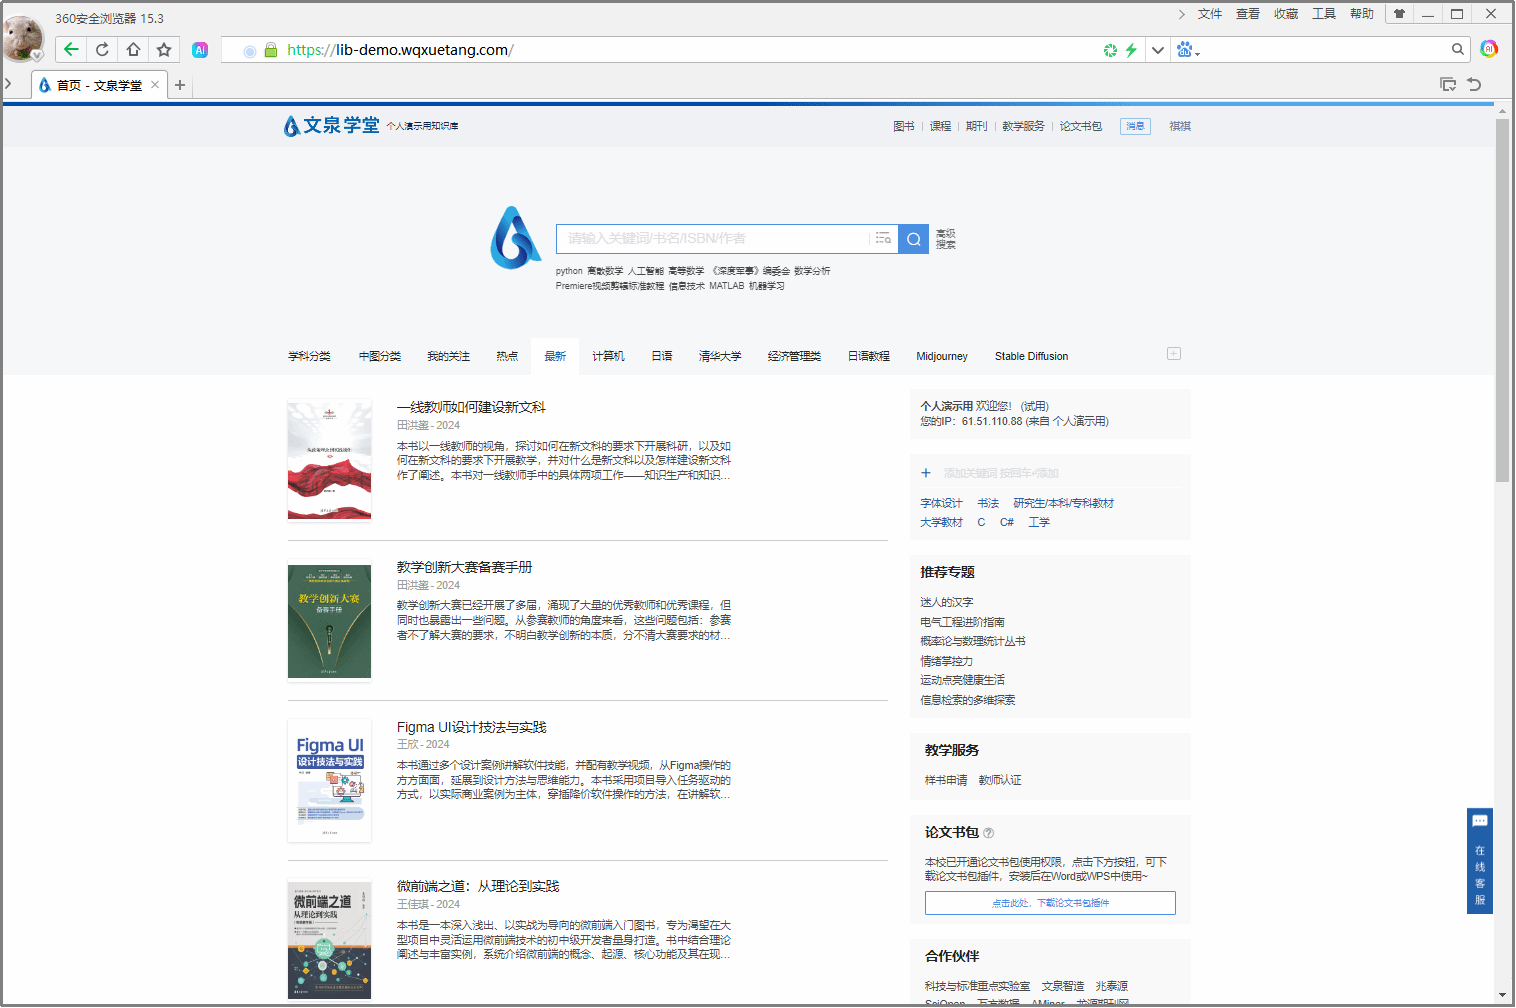Expand the sidebar chevron at left edge
The image size is (1516, 1008).
[x=8, y=85]
